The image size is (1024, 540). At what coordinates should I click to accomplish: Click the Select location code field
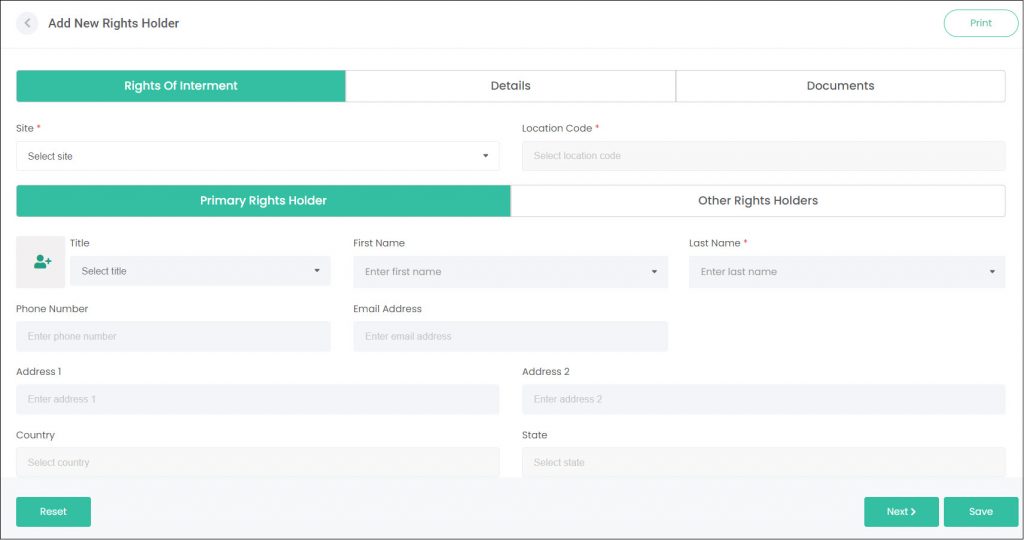pos(763,156)
